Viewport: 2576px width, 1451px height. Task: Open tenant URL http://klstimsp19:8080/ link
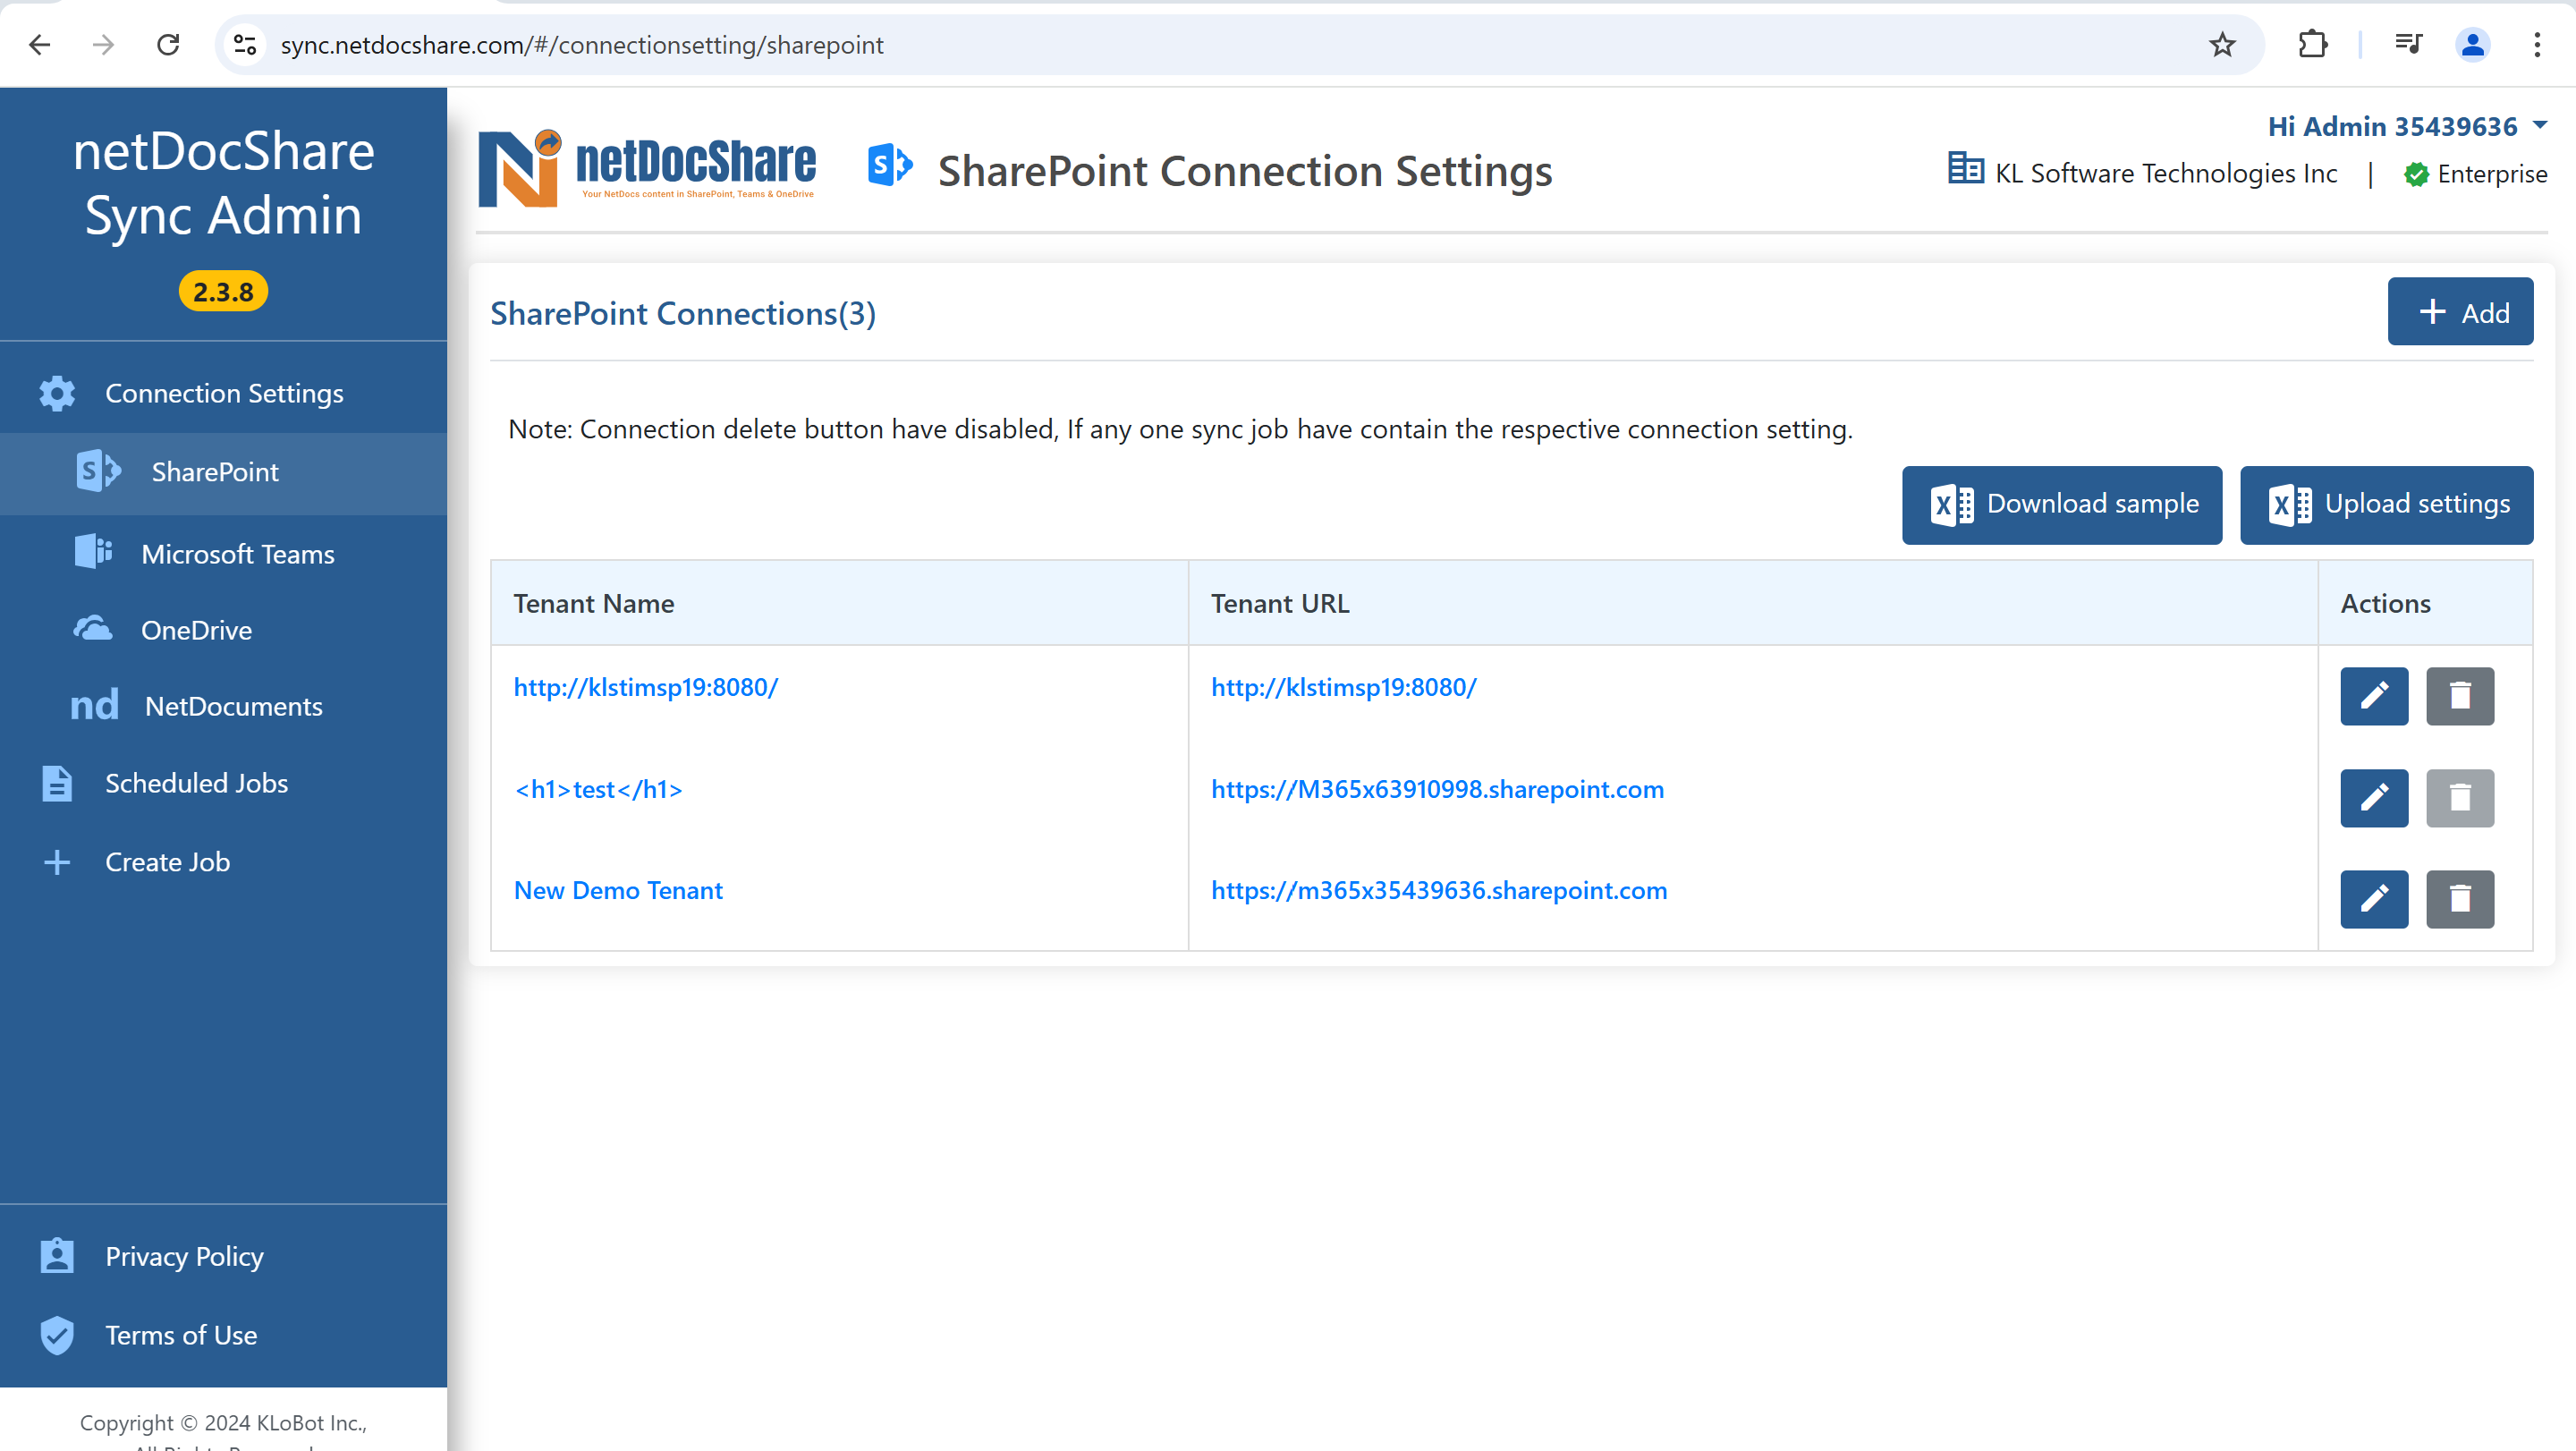pos(1343,687)
